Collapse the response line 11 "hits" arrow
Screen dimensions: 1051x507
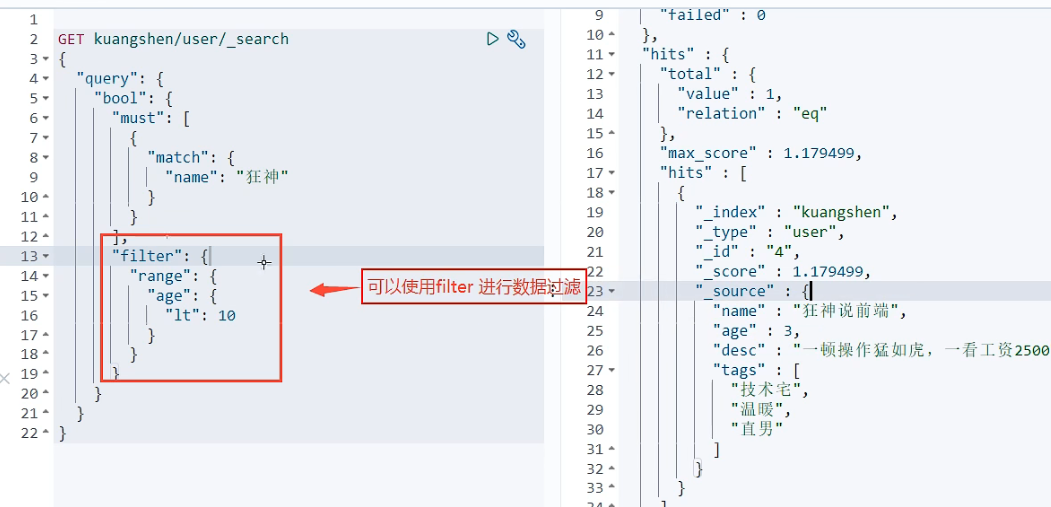coord(611,54)
